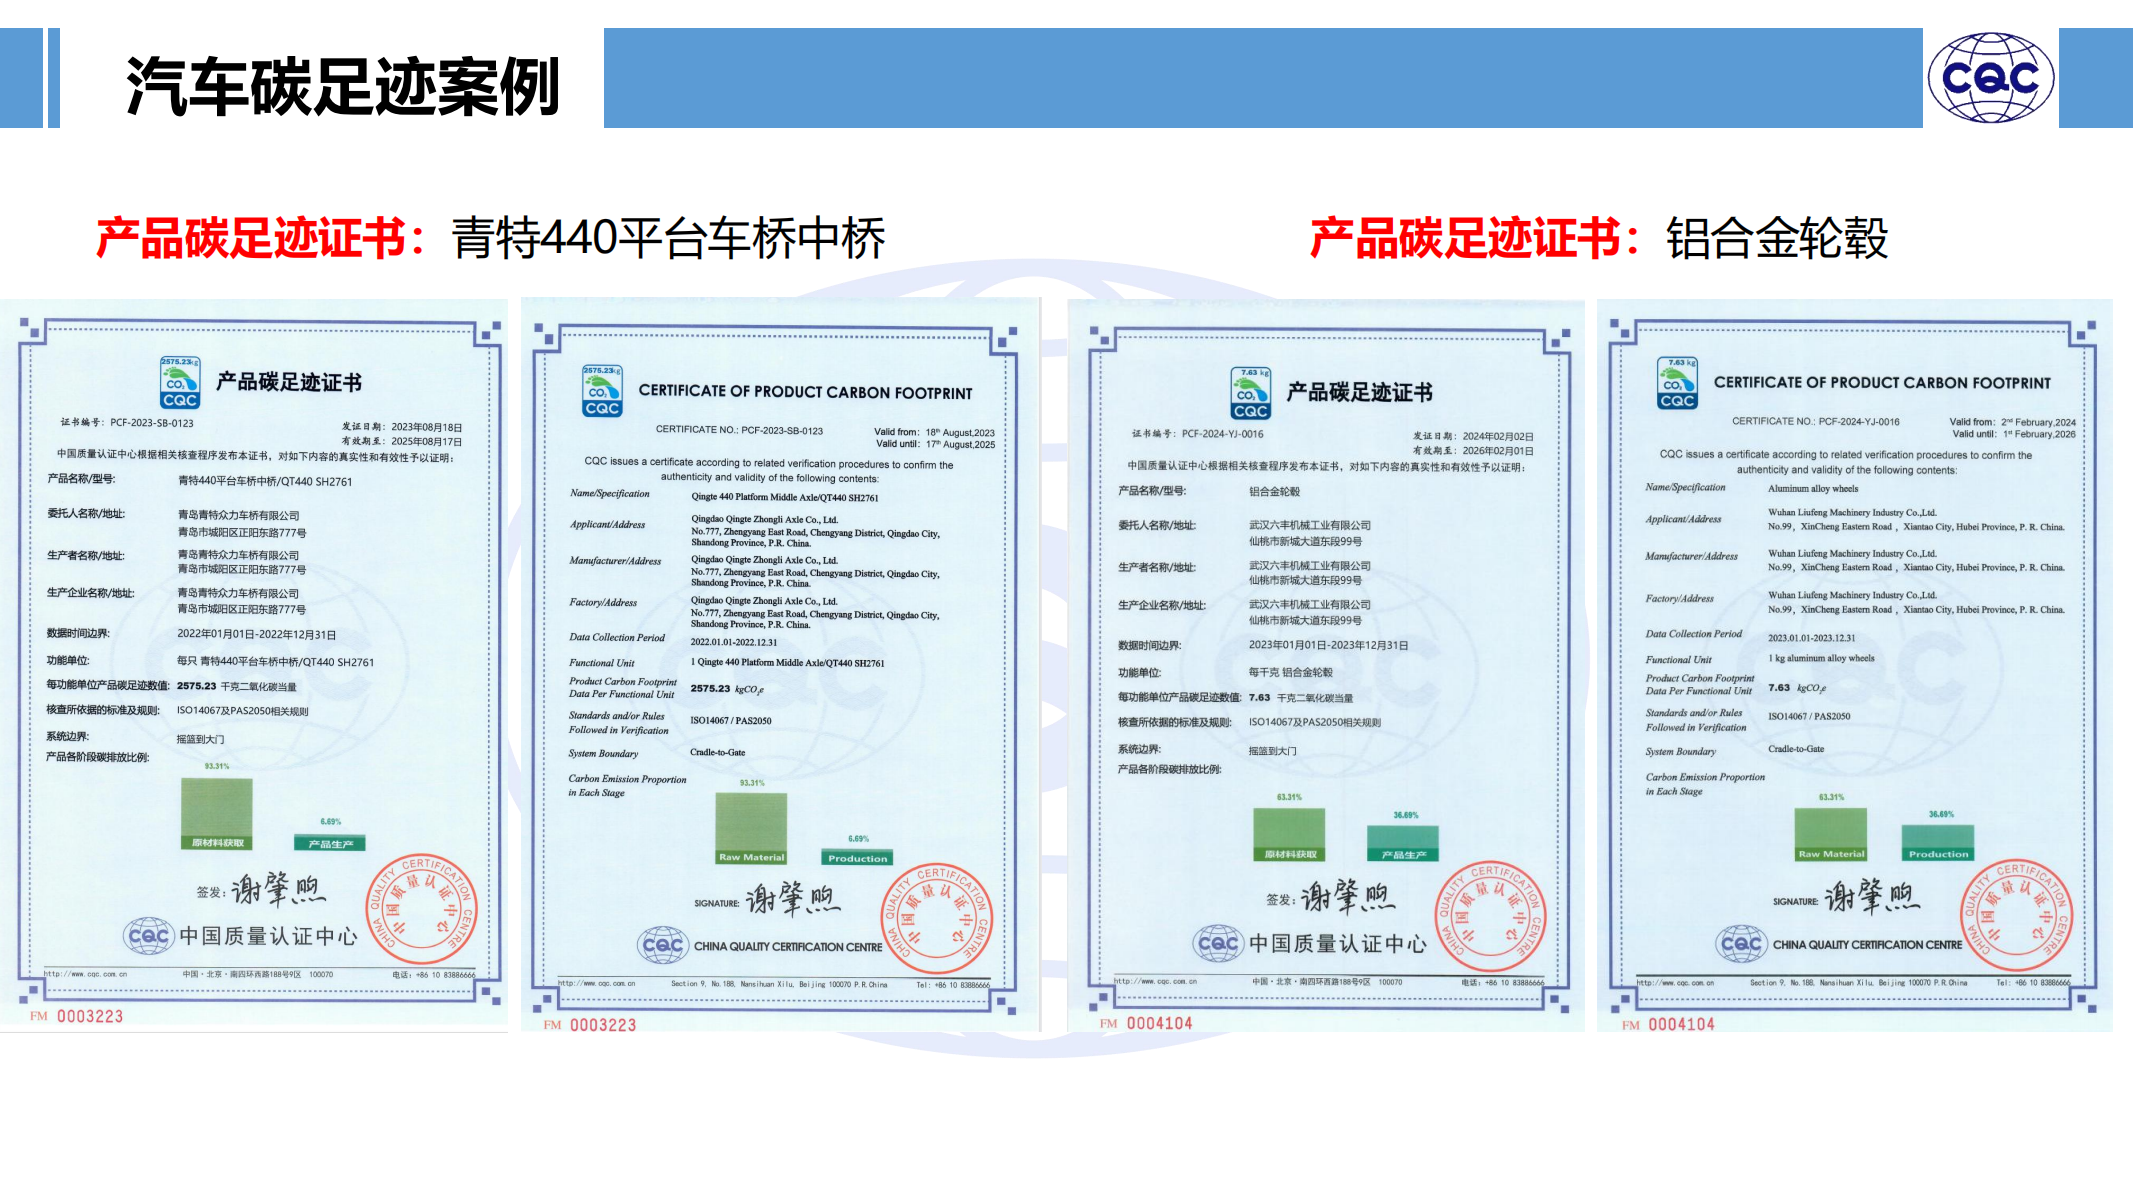Click ISO14067 / PAS2050 on the English wheel certificate
The height and width of the screenshot is (1200, 2133).
1809,716
